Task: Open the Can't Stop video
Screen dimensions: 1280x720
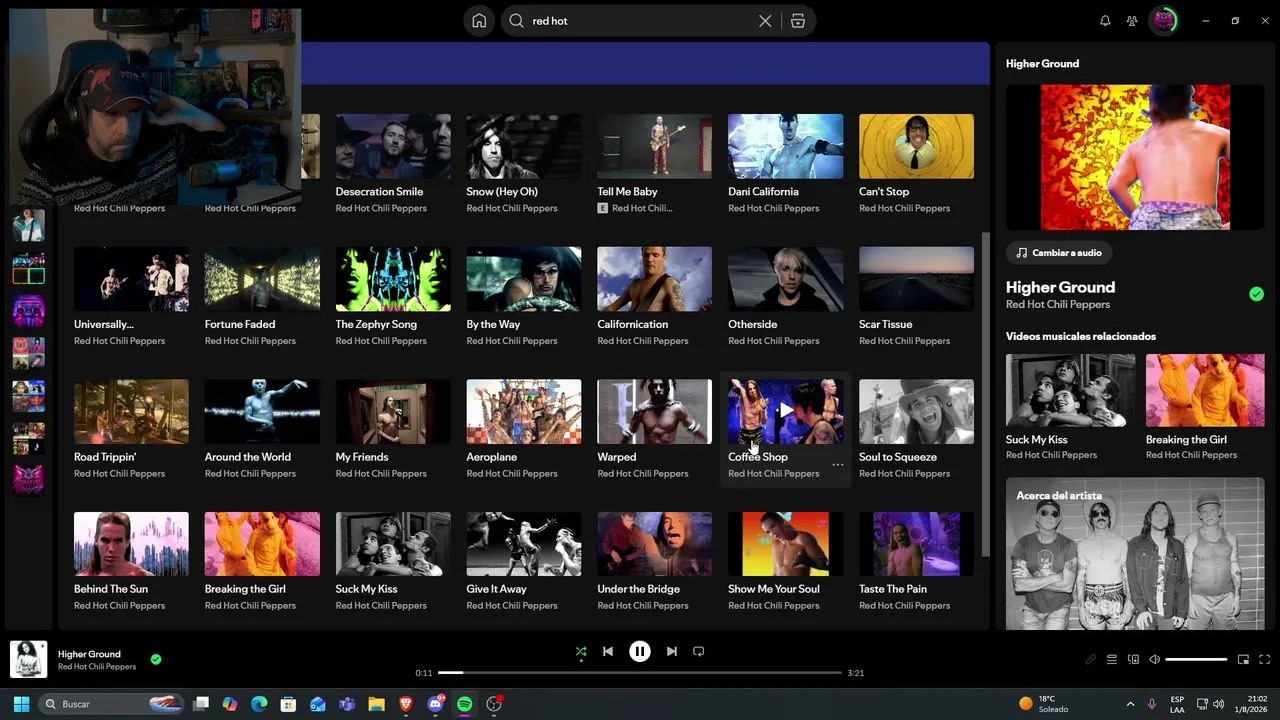Action: click(x=916, y=146)
